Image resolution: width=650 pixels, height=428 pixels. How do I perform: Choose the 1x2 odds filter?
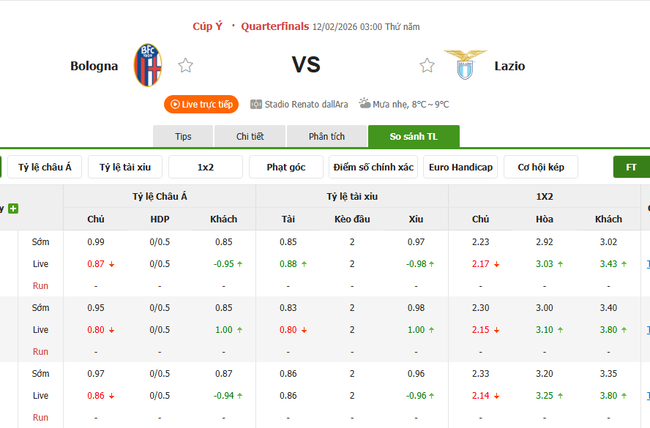click(206, 167)
